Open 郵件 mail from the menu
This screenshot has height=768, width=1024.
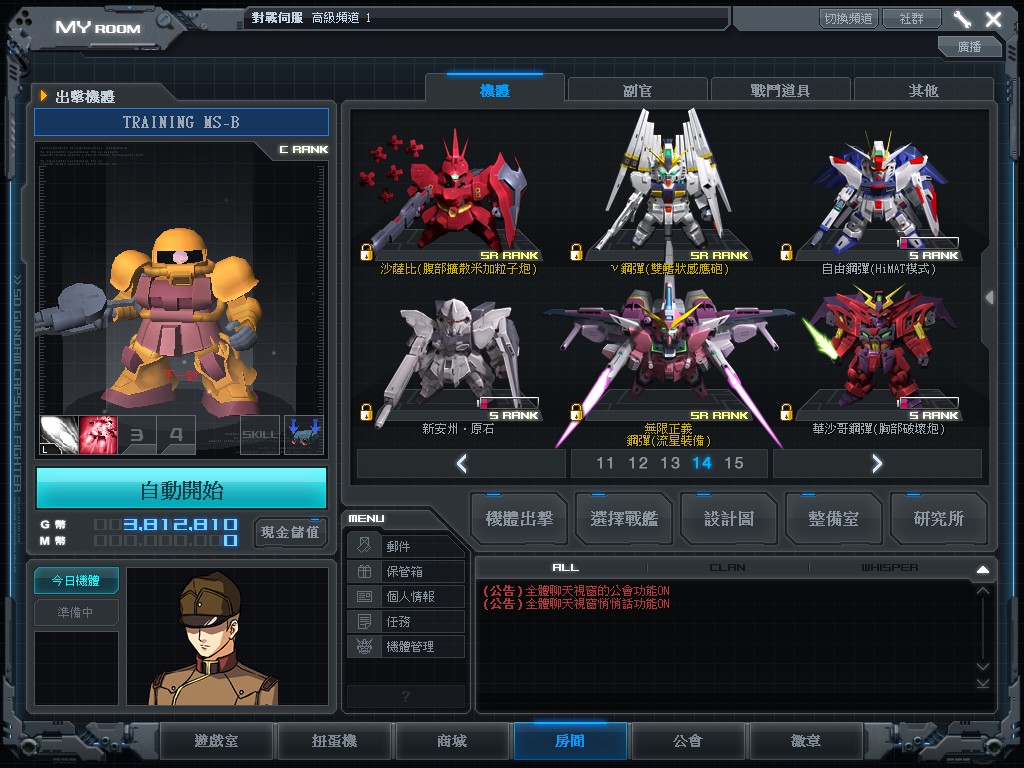pos(406,546)
